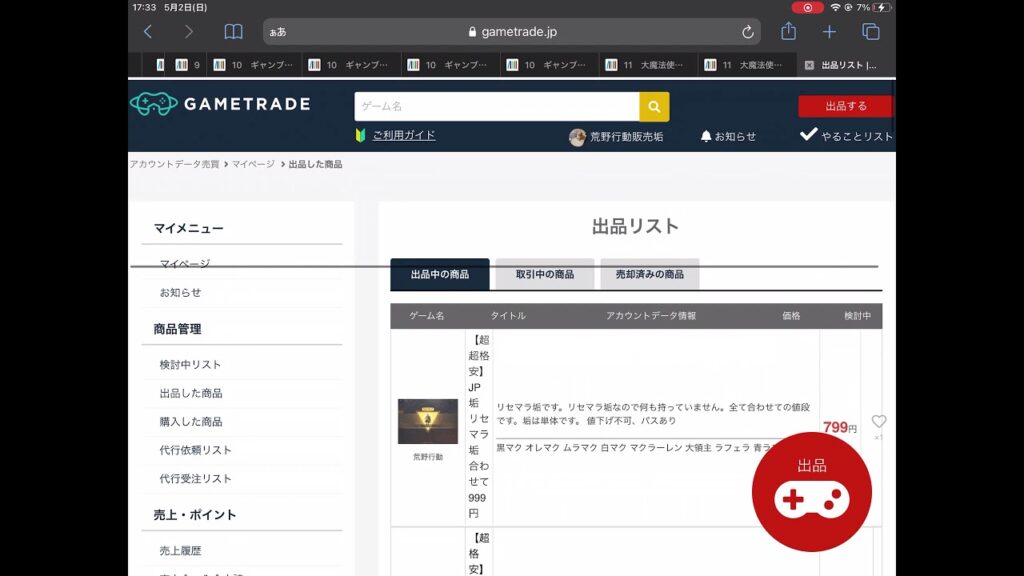
Task: Switch to 売却済みの商品 tab
Action: pyautogui.click(x=649, y=274)
